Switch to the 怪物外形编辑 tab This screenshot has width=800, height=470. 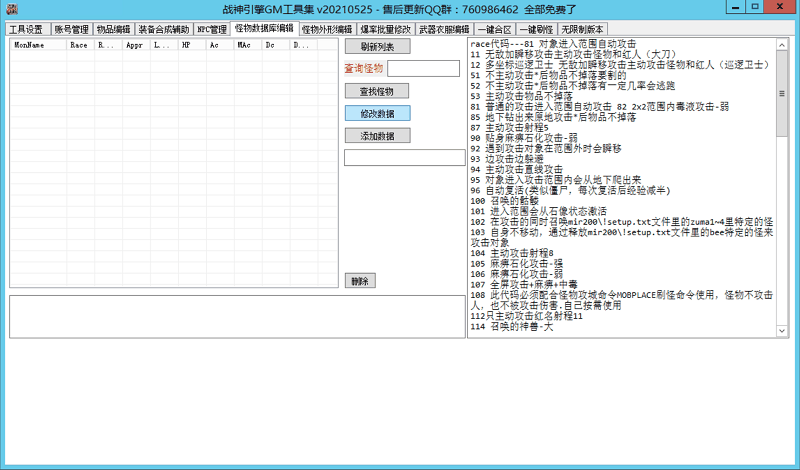point(327,29)
